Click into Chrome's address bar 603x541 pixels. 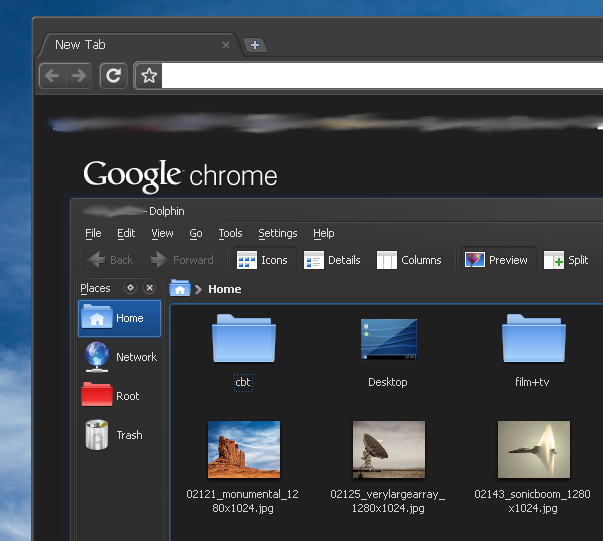pos(382,76)
